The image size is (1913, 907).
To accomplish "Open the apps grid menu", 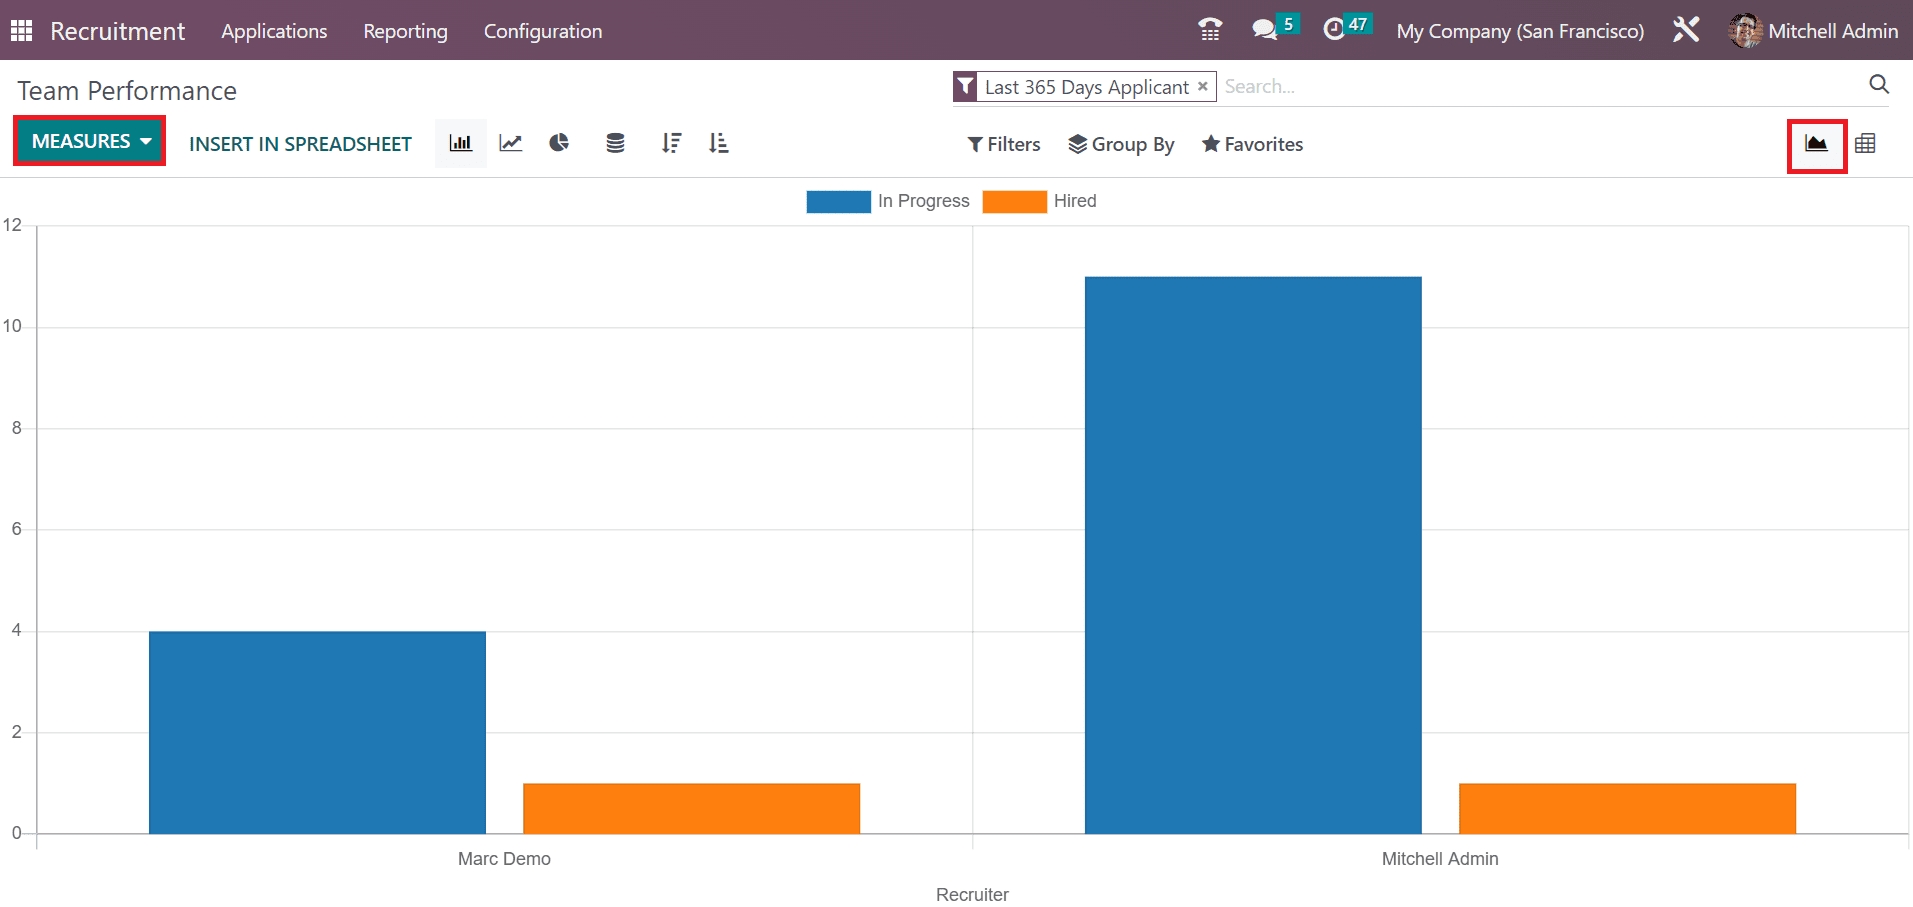I will point(21,31).
